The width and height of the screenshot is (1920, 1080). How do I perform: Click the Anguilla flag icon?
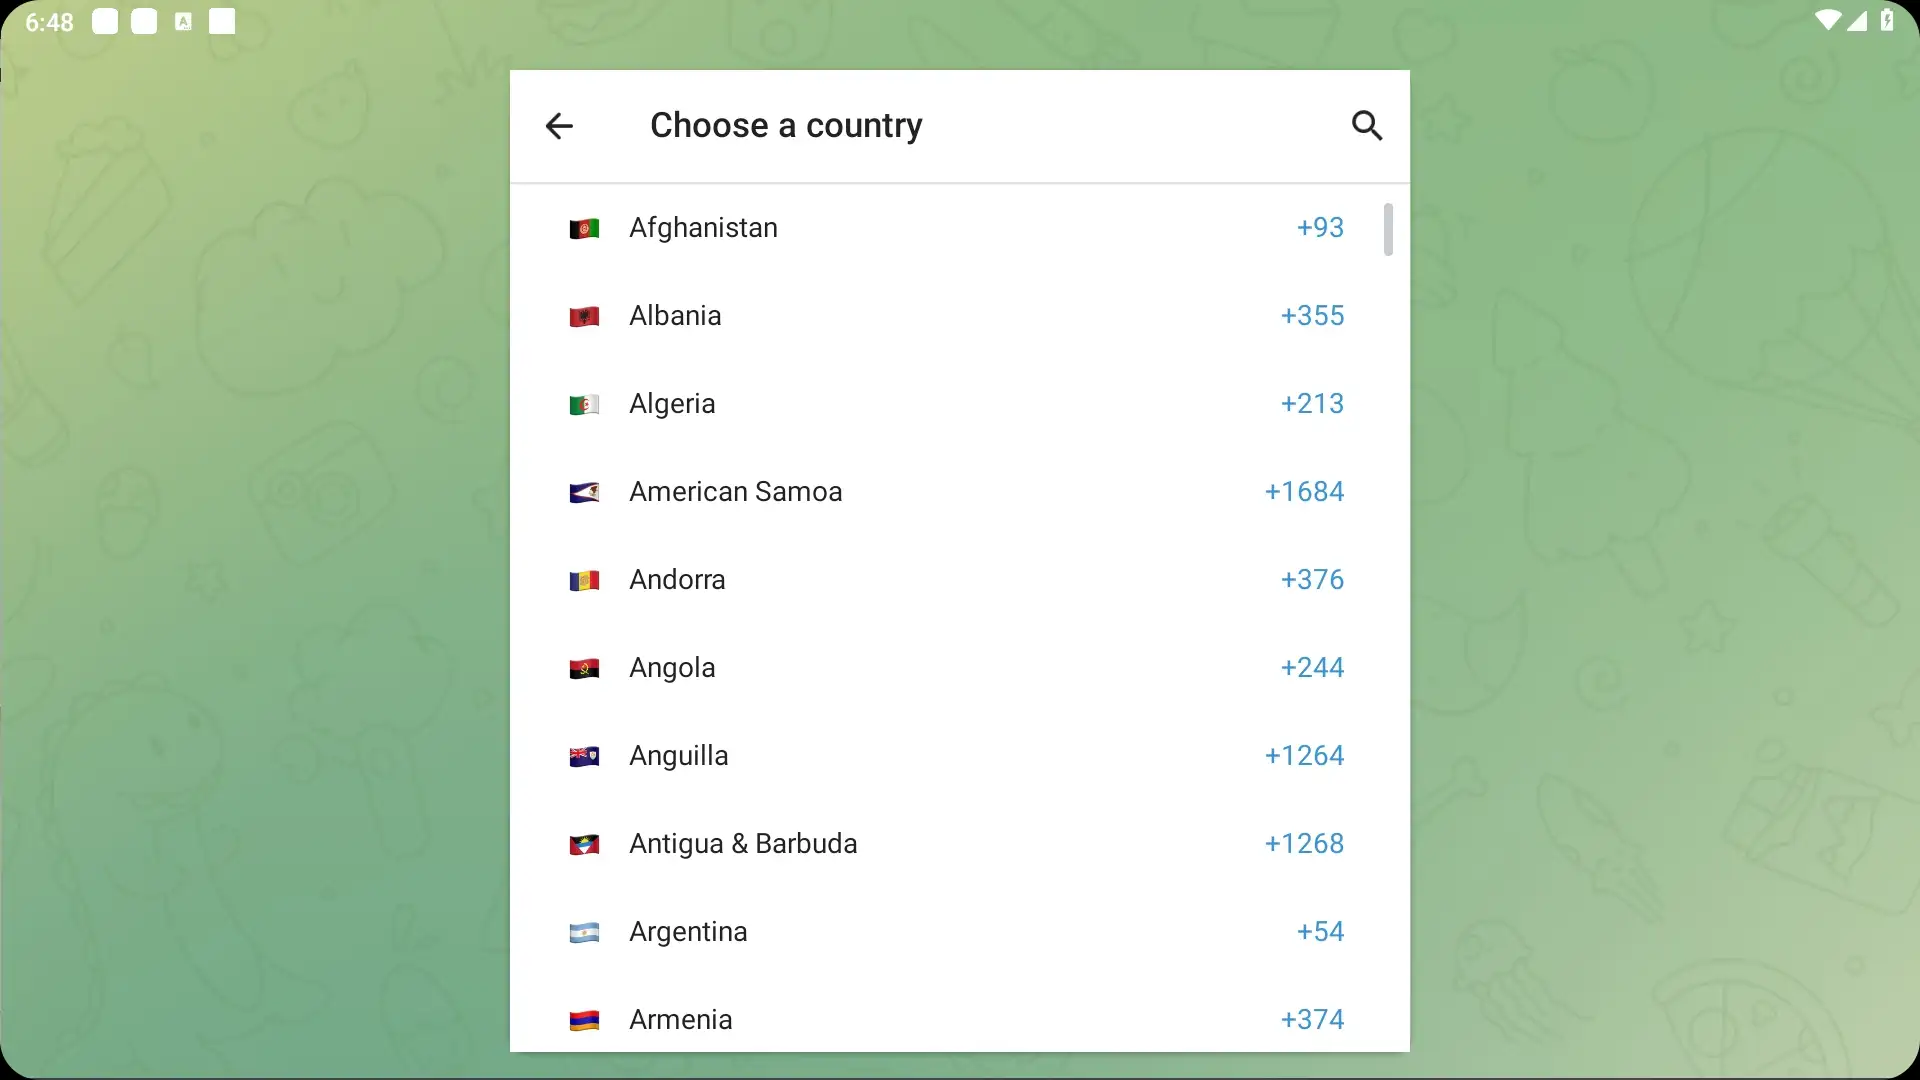pyautogui.click(x=584, y=757)
